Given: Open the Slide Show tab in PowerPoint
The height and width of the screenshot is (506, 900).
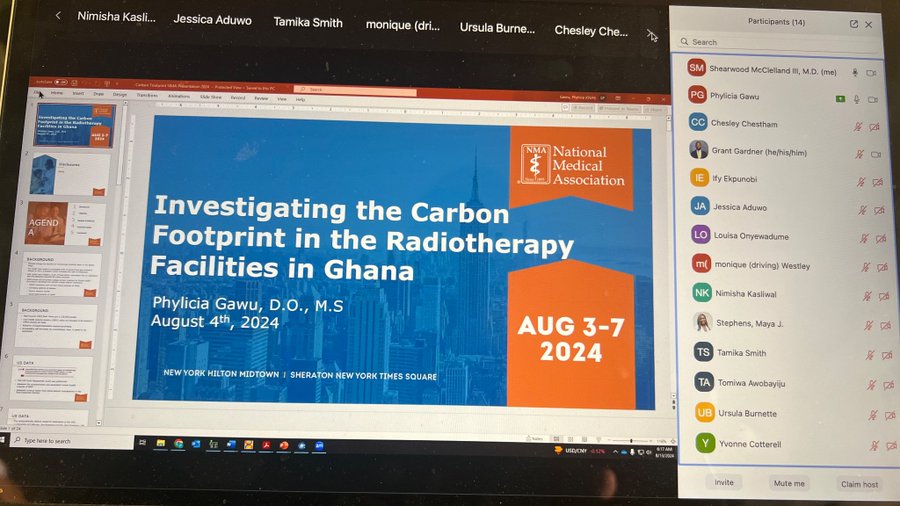Looking at the screenshot, I should click(x=211, y=97).
